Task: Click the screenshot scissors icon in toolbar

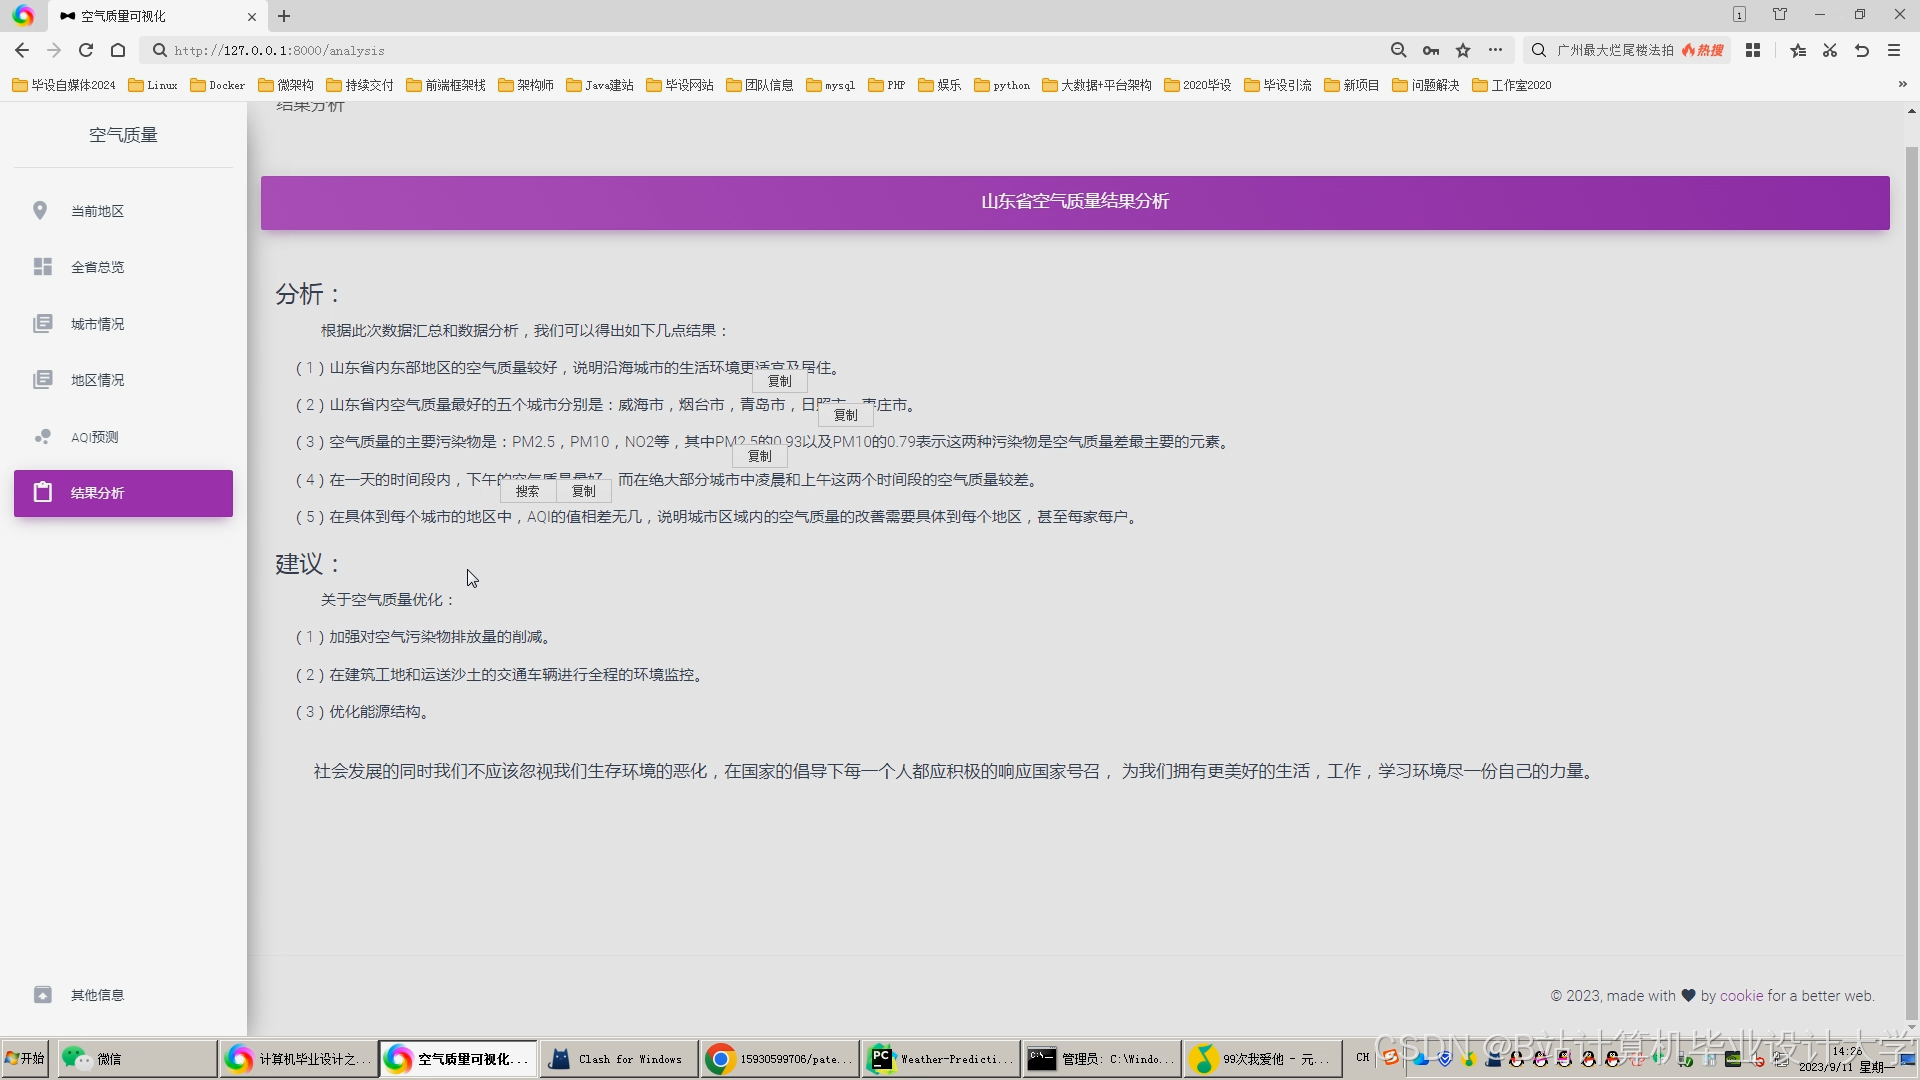Action: pyautogui.click(x=1830, y=50)
